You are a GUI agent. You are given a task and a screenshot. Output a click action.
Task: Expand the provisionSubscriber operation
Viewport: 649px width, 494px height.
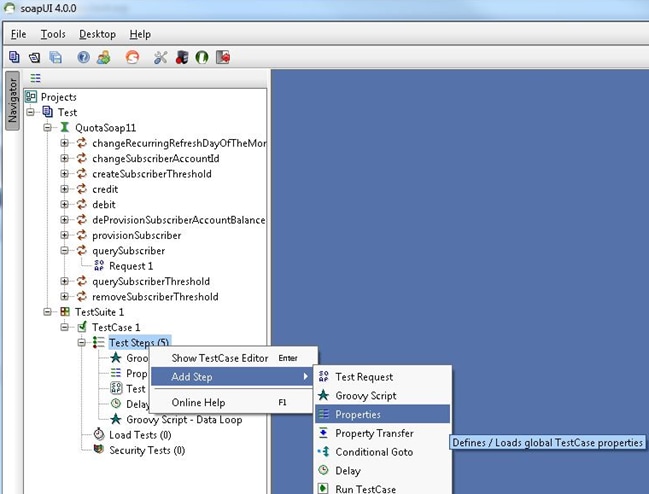point(65,235)
